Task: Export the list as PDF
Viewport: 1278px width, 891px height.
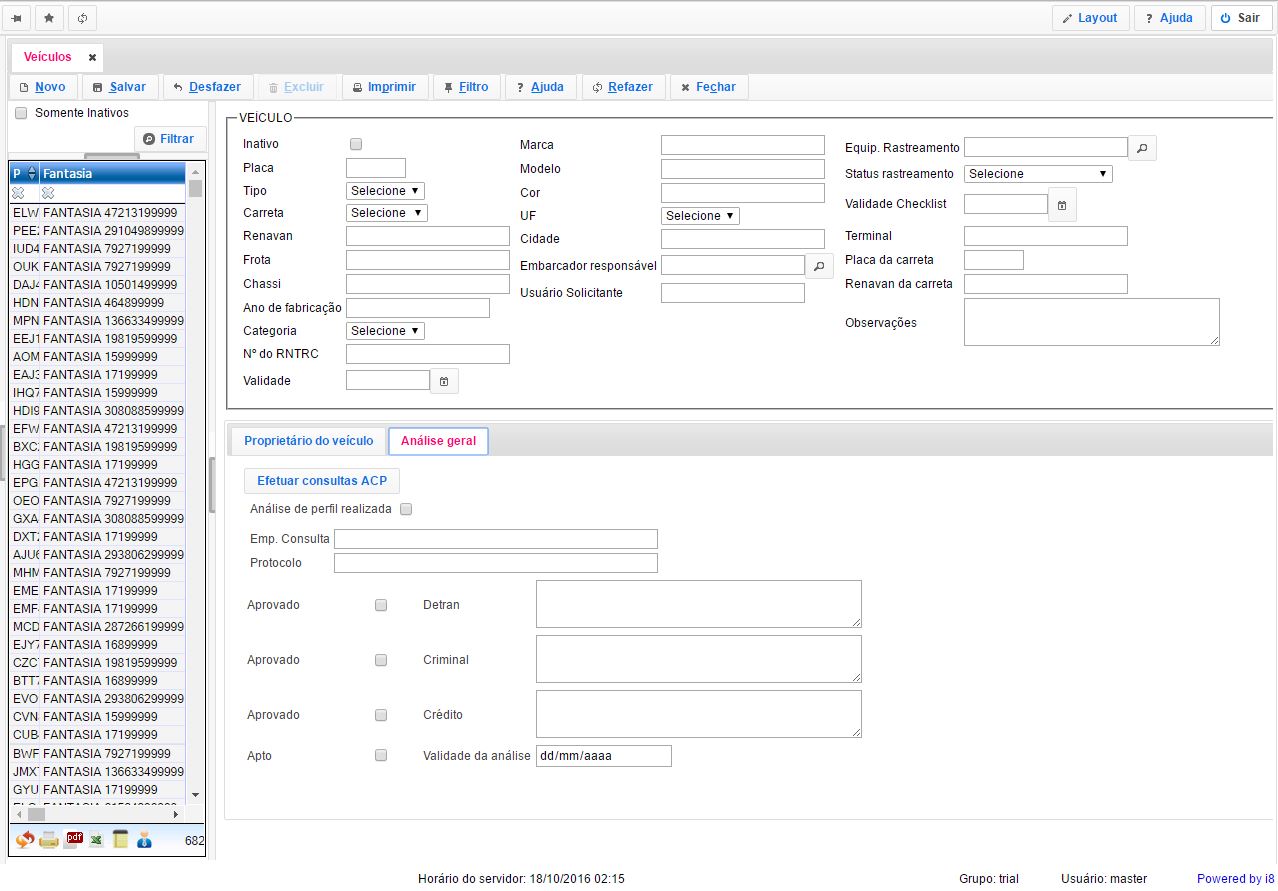Action: tap(74, 839)
